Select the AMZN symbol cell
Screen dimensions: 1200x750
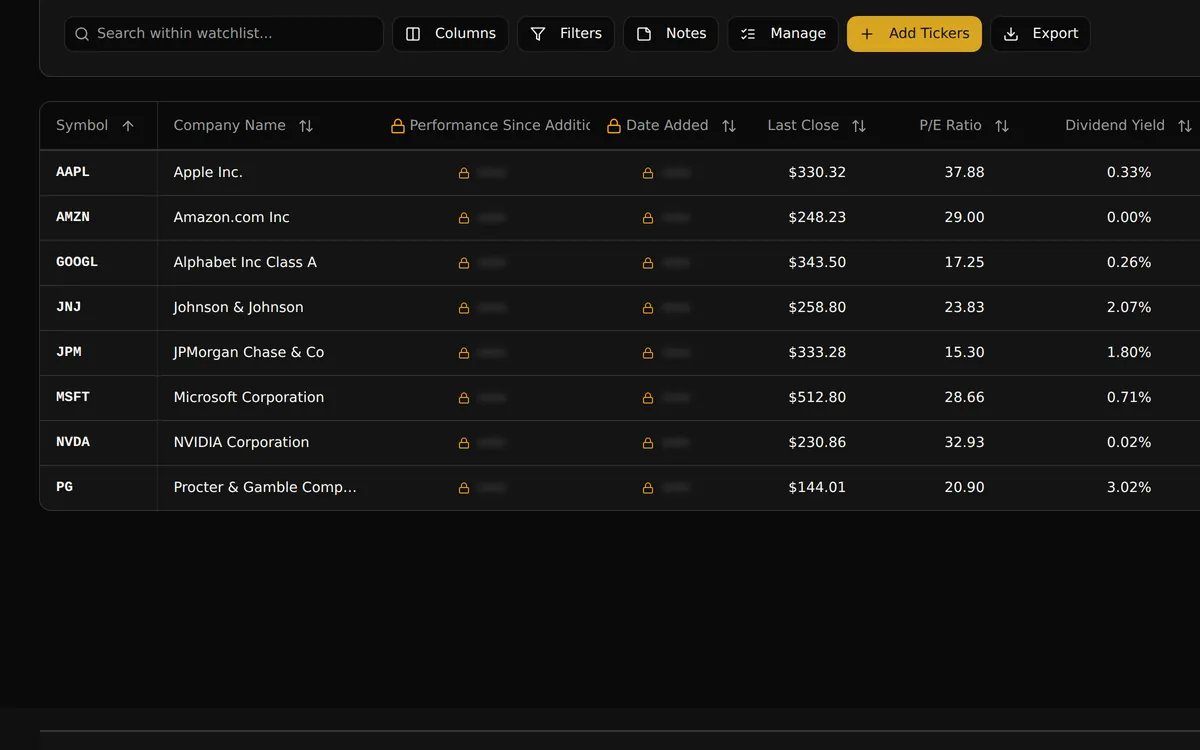98,218
